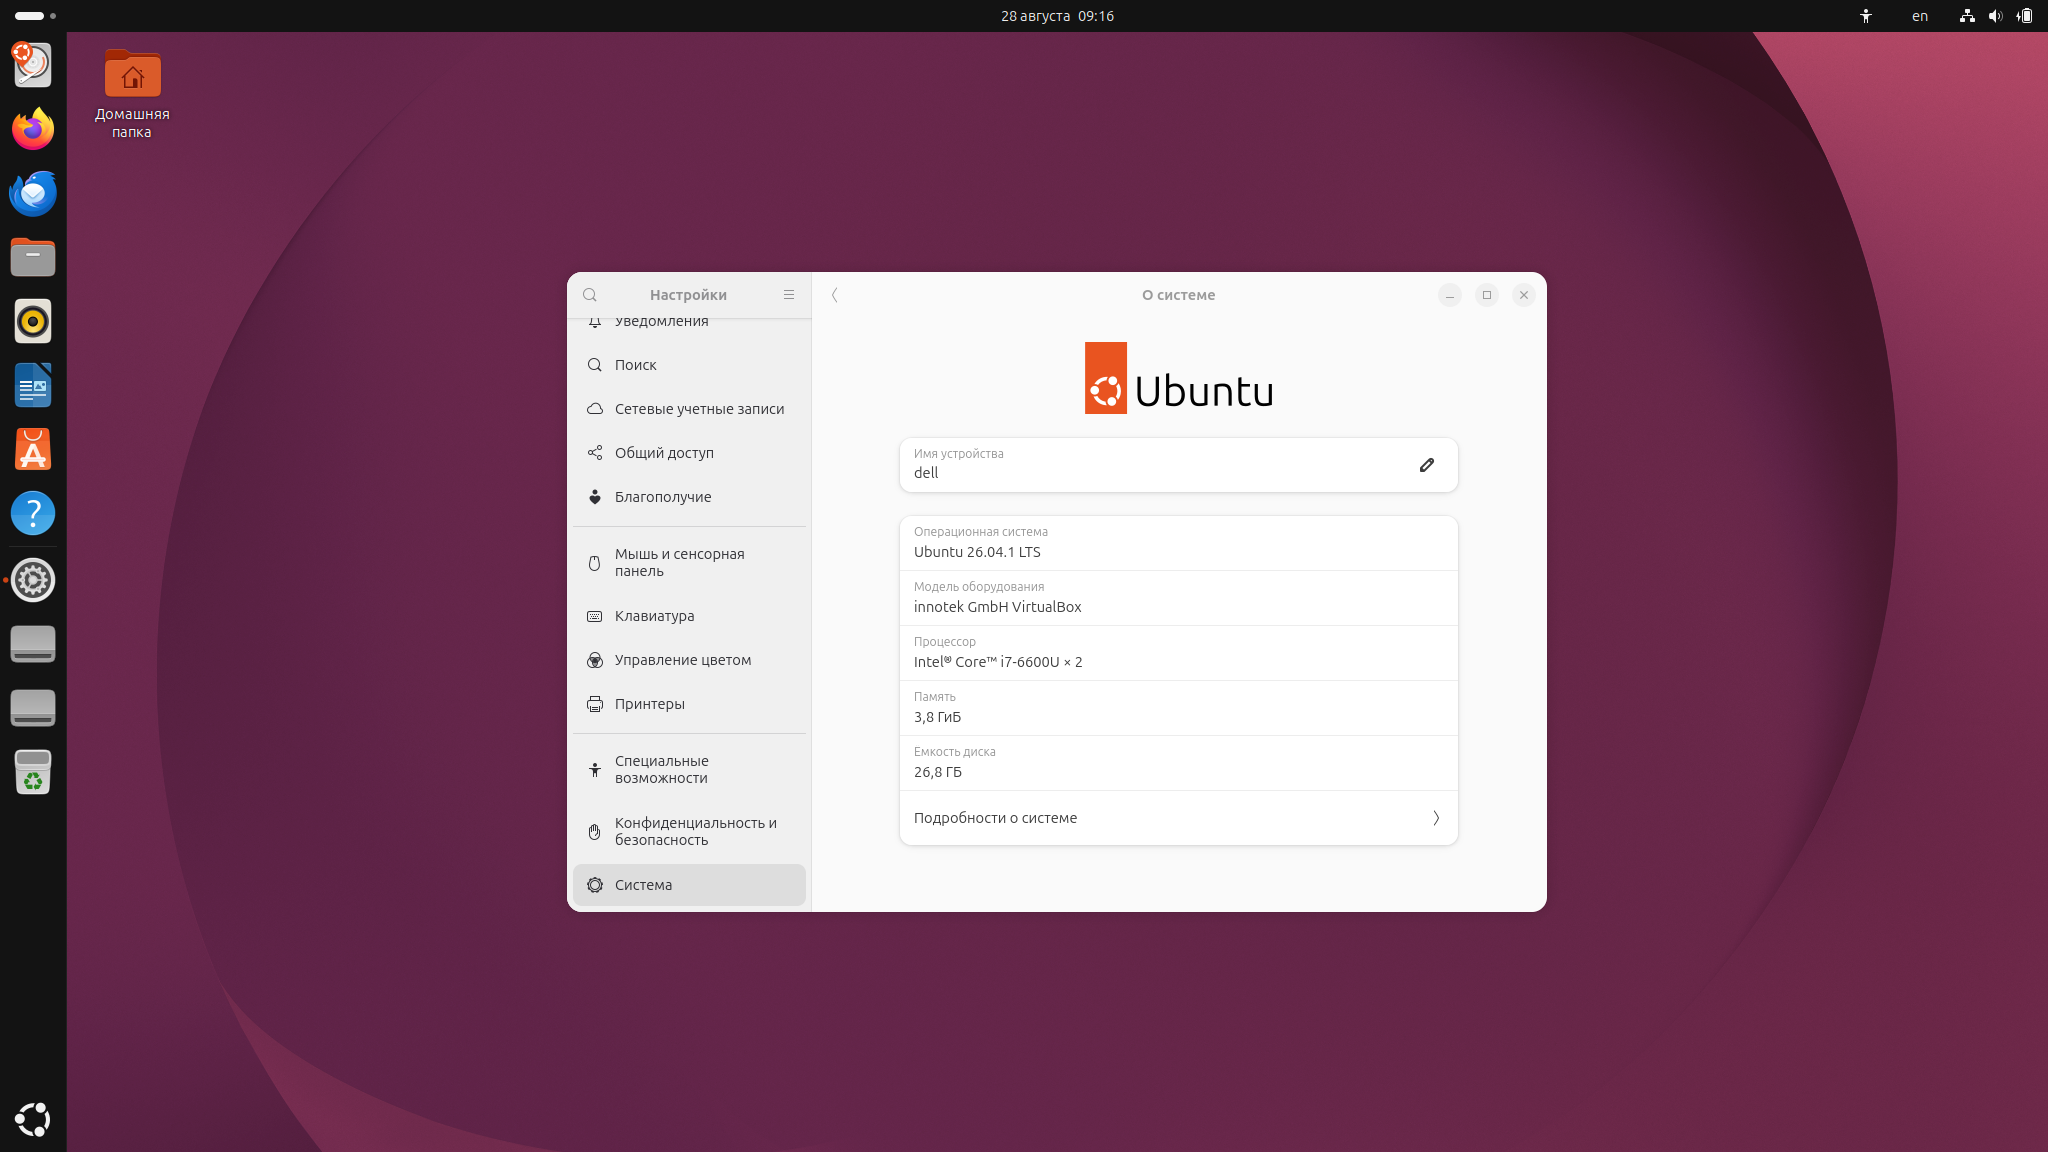Click the battery icon in the top bar

coord(2024,16)
